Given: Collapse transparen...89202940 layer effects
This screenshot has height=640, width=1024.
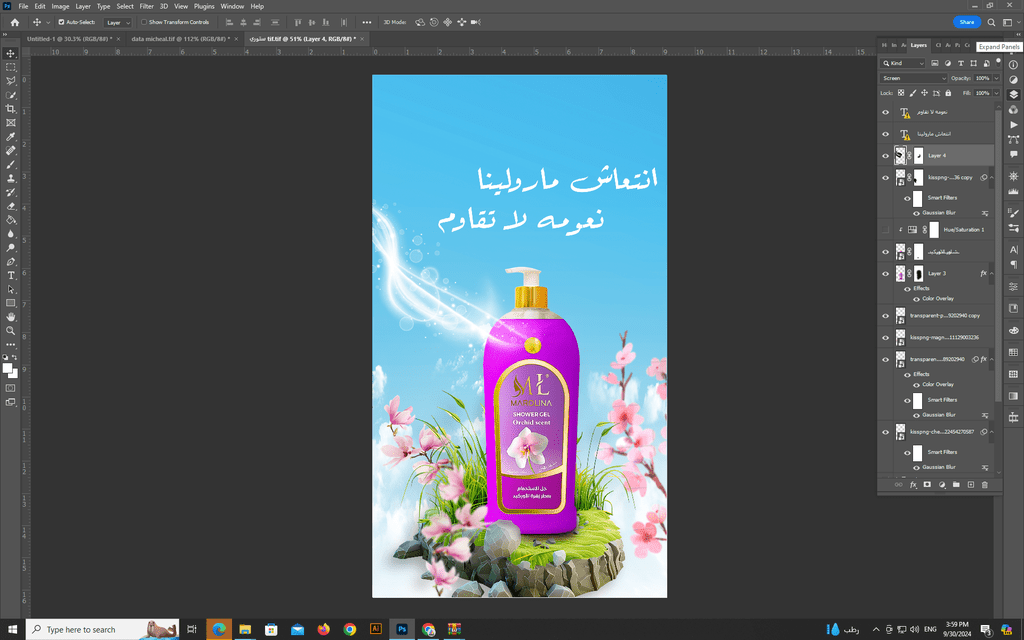Looking at the screenshot, I should pyautogui.click(x=991, y=360).
